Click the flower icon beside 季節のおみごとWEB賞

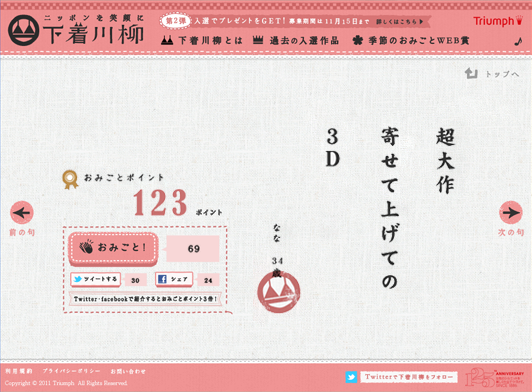click(x=357, y=41)
